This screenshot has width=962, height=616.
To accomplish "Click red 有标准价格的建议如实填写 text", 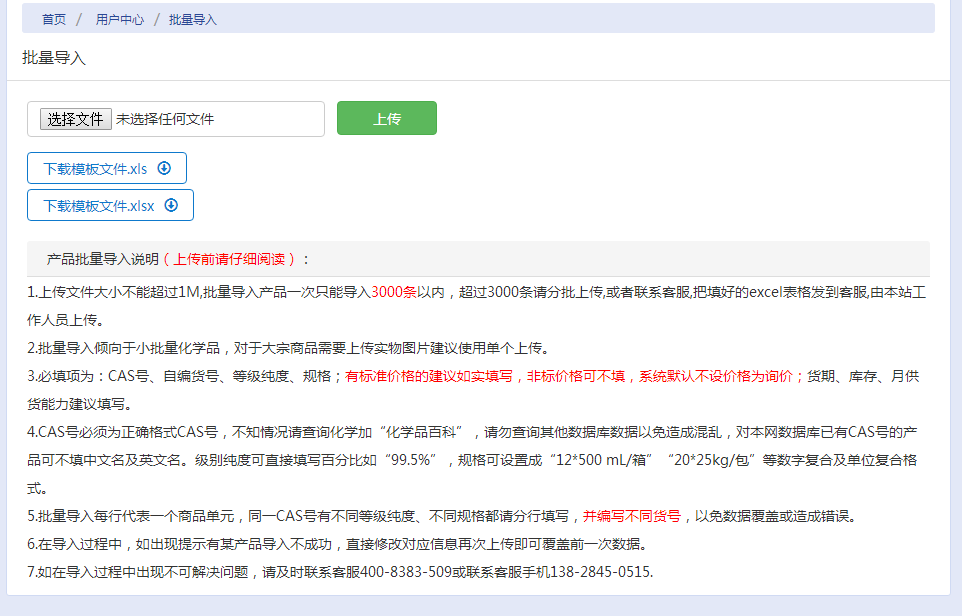I will (429, 376).
